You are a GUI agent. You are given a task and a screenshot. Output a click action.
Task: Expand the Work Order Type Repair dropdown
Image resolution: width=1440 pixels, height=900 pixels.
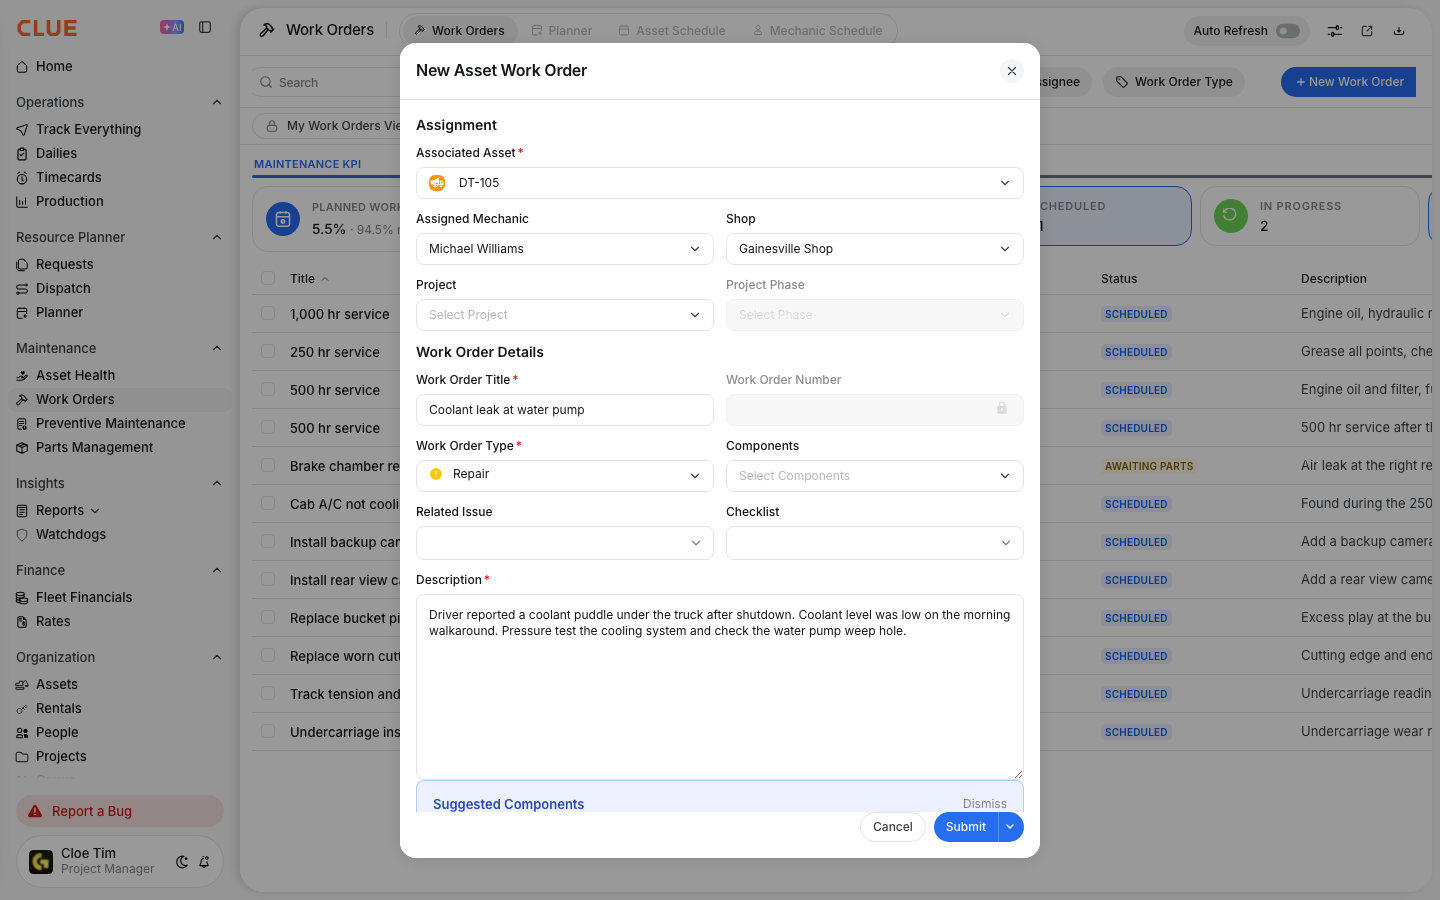tap(565, 476)
